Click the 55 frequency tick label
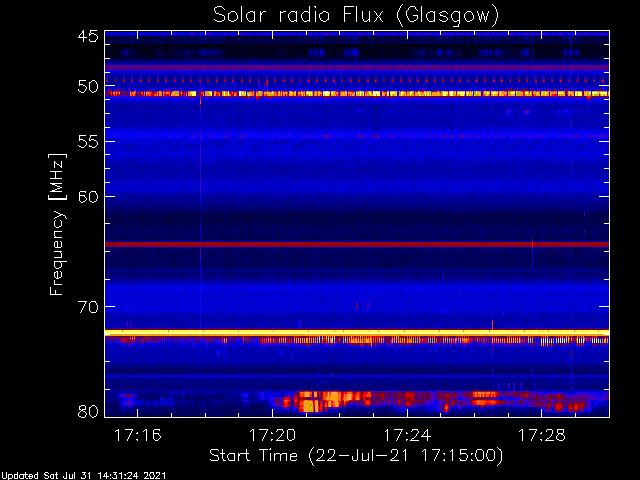Screen dimensions: 640x480 [x=88, y=142]
